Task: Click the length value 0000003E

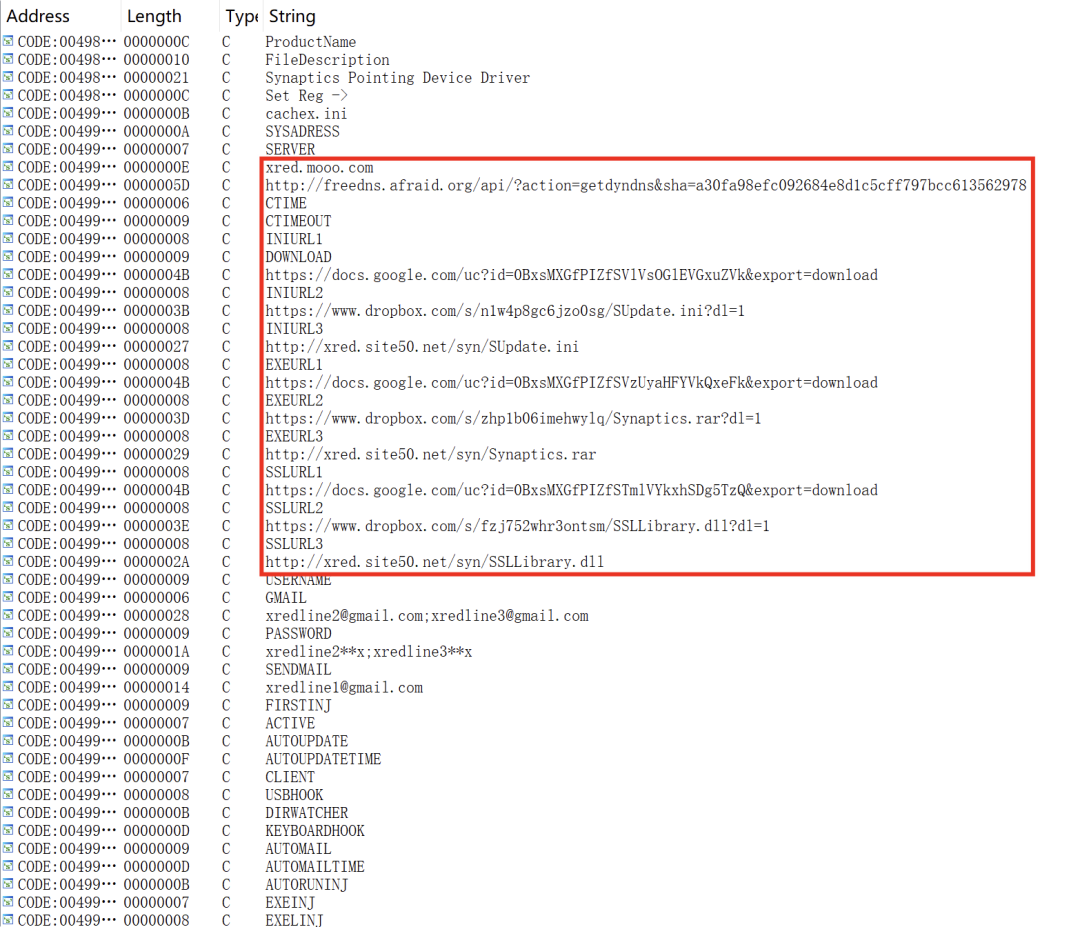Action: (156, 525)
